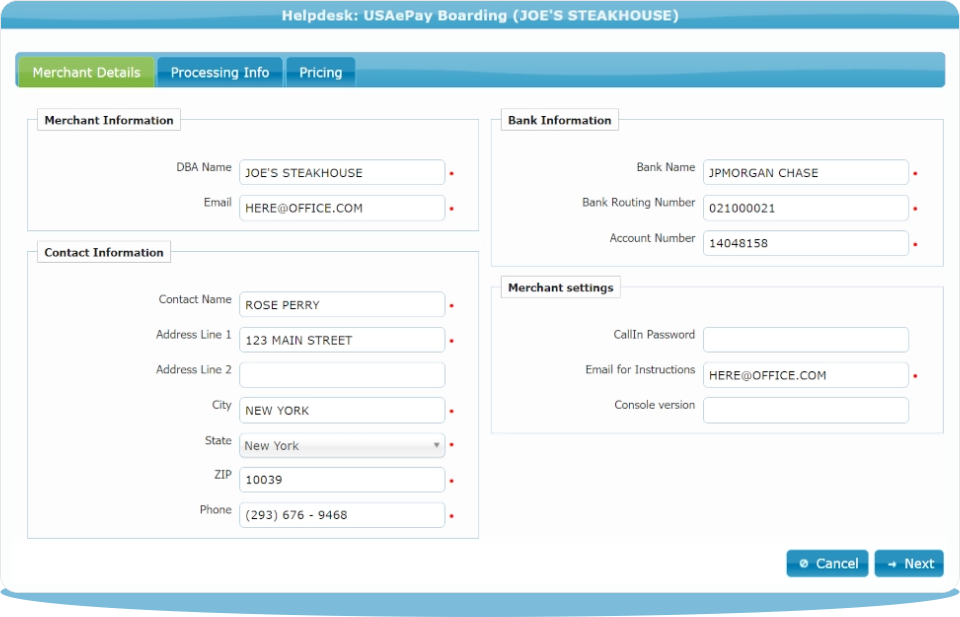The width and height of the screenshot is (960, 617).
Task: Edit the Account Number field
Action: tap(806, 243)
